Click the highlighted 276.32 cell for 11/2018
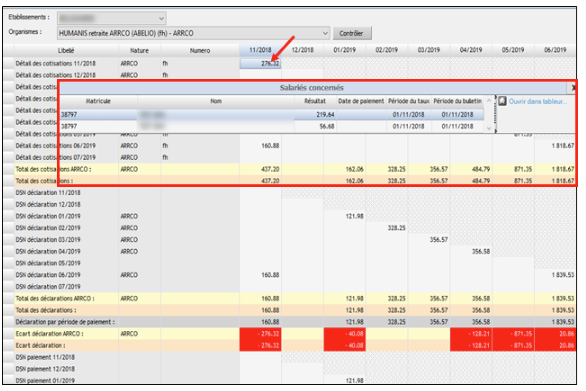 [x=260, y=64]
